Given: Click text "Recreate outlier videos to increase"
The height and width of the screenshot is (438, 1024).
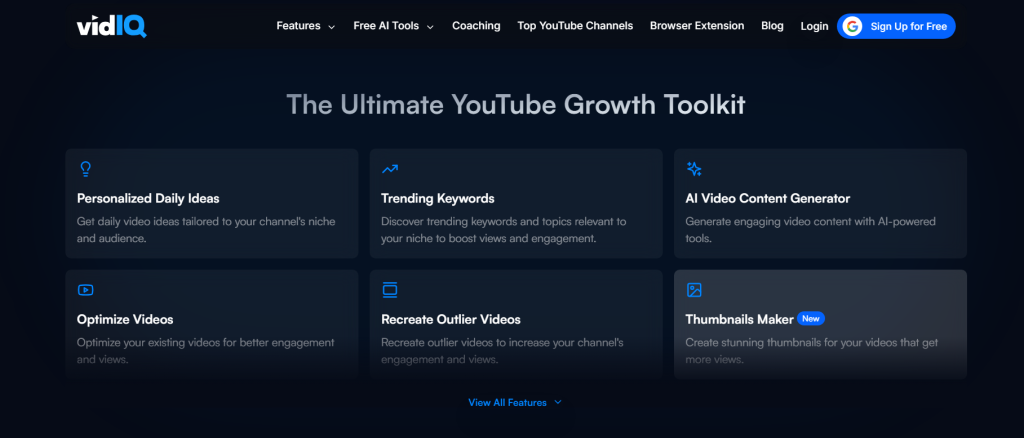Looking at the screenshot, I should click(x=467, y=342).
